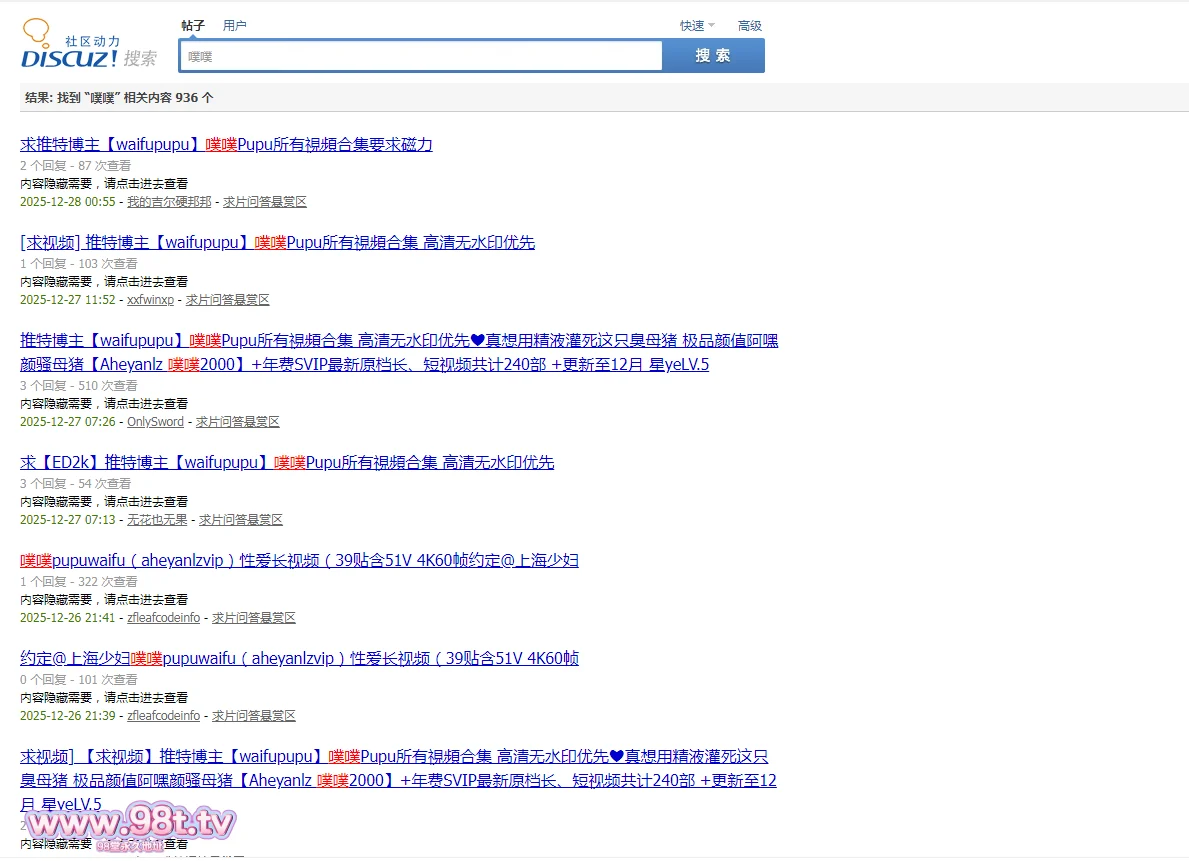
Task: Focus the search keyword input field
Action: point(420,57)
